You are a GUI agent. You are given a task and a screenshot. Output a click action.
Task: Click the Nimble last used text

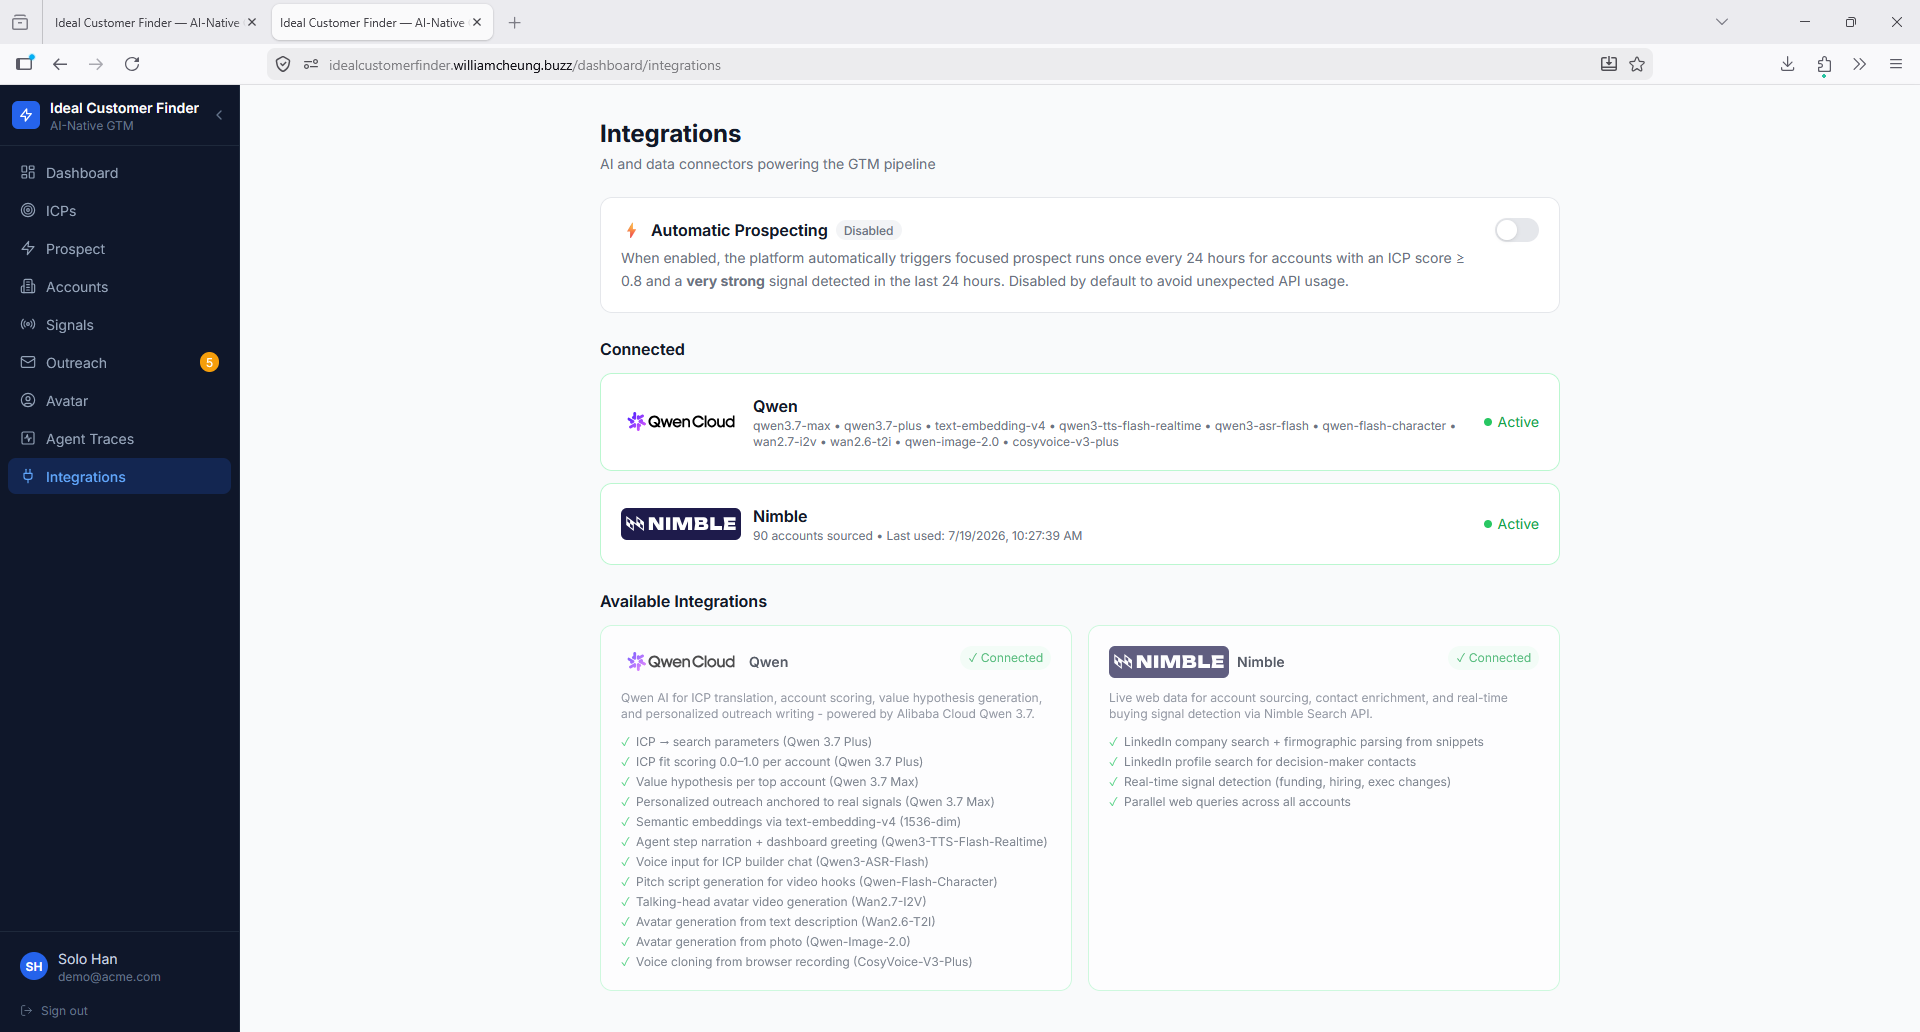point(984,536)
